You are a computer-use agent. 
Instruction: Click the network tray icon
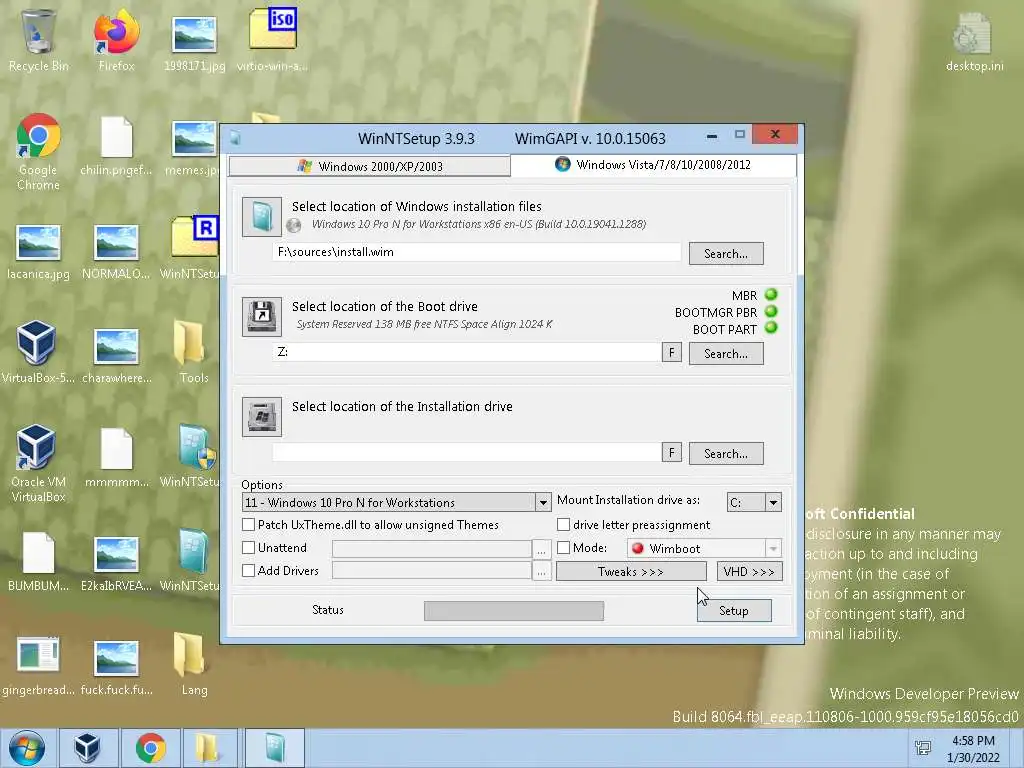coord(923,748)
